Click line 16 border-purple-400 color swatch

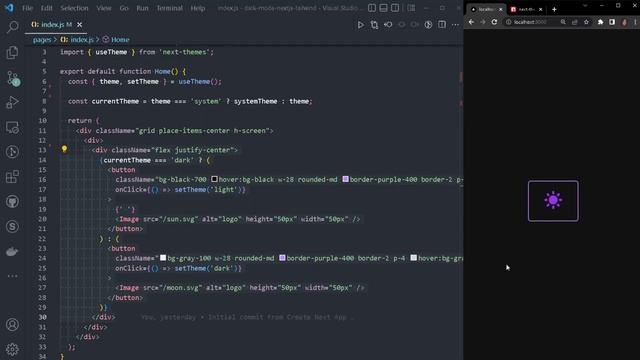coord(345,179)
